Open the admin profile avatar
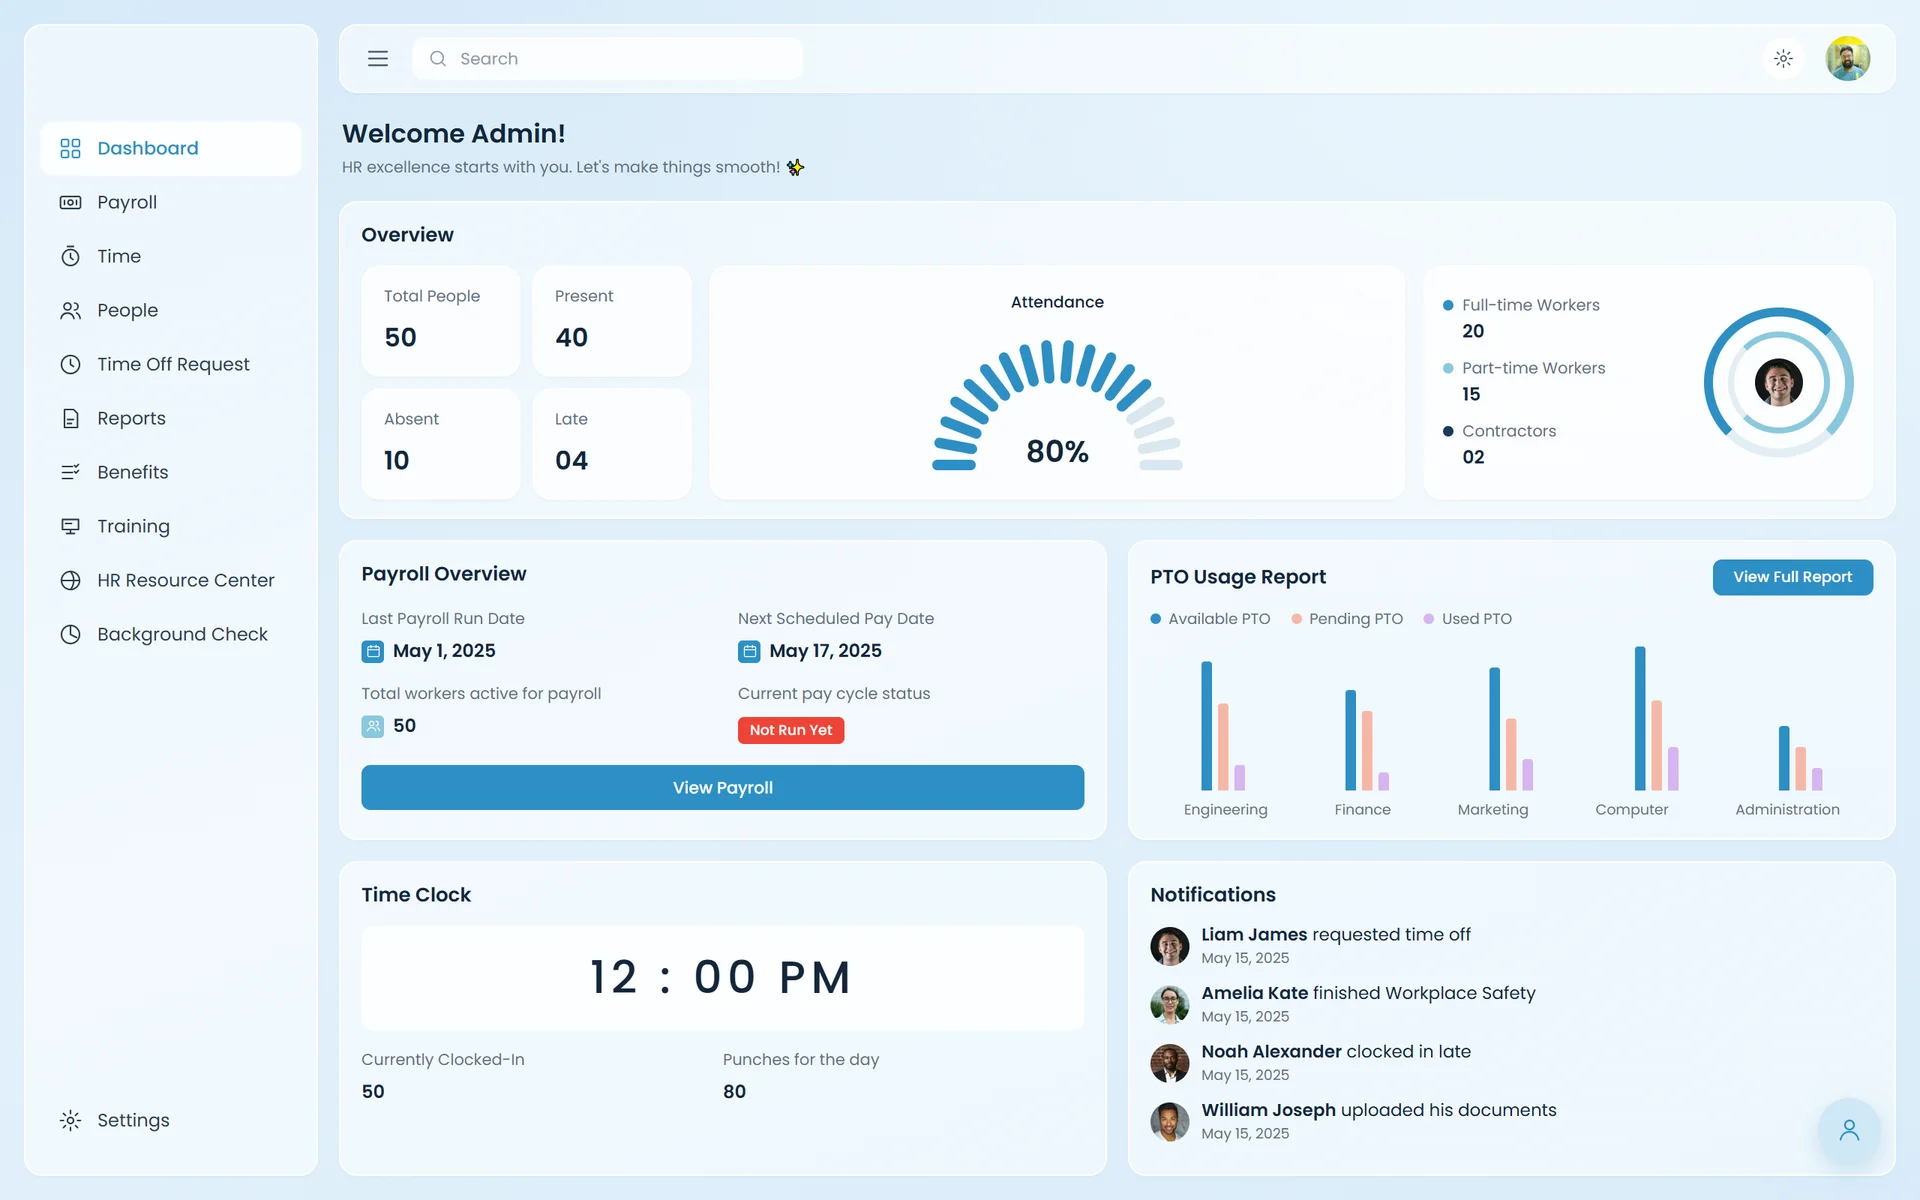 (1847, 59)
